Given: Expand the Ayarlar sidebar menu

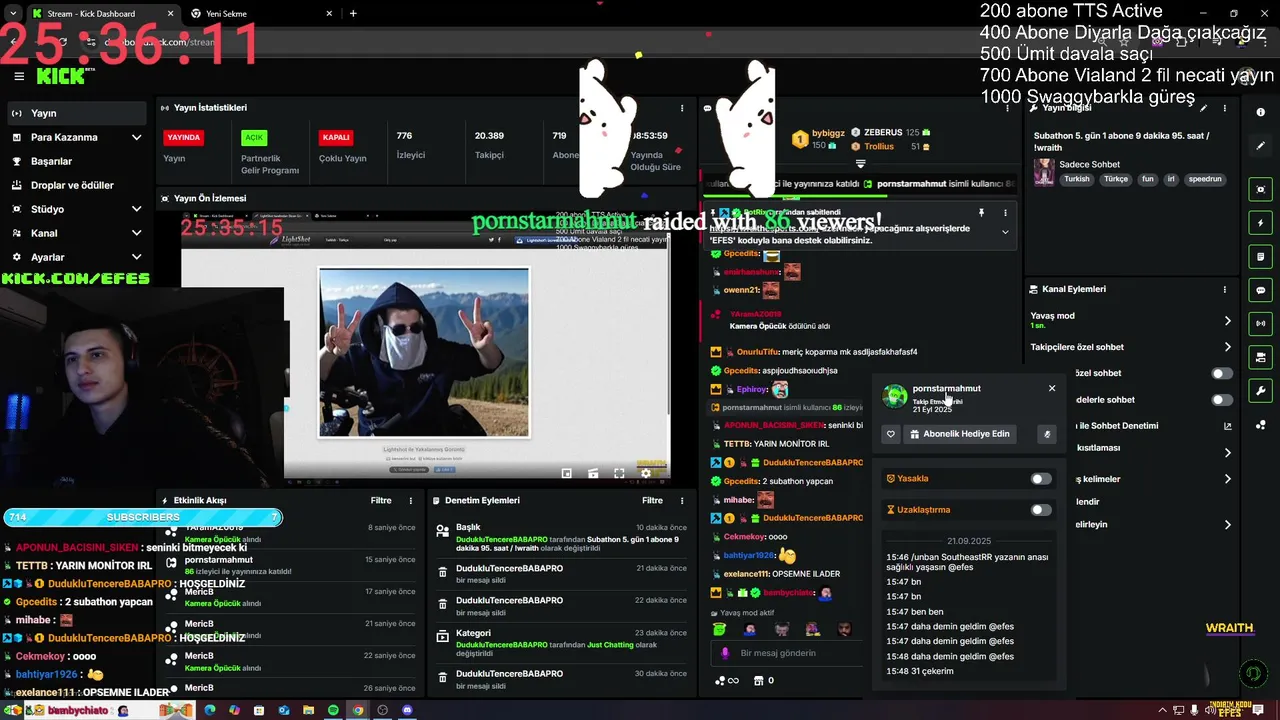Looking at the screenshot, I should point(136,257).
